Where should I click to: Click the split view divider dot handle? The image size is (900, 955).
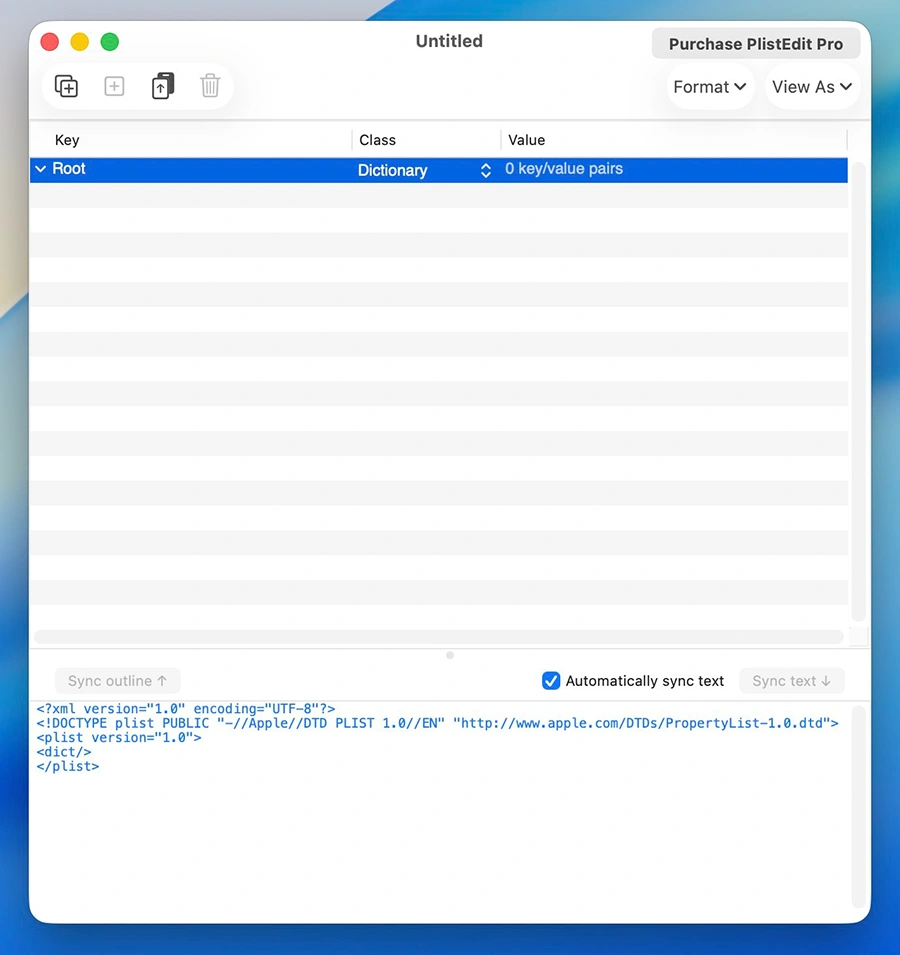coord(450,656)
